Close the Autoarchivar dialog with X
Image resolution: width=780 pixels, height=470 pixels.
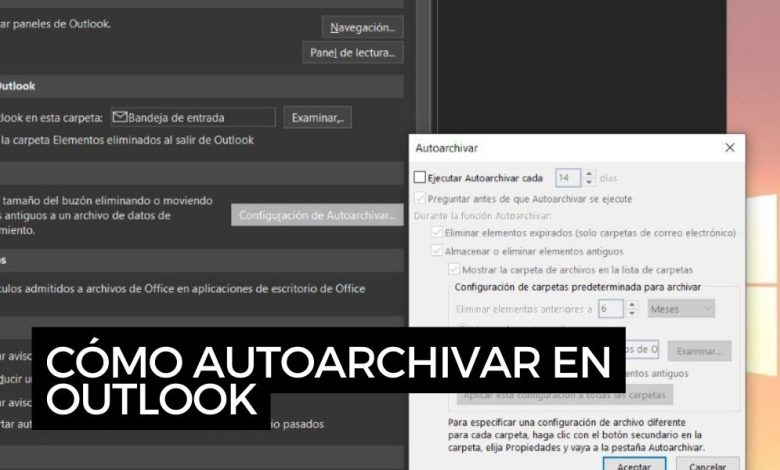tap(730, 148)
